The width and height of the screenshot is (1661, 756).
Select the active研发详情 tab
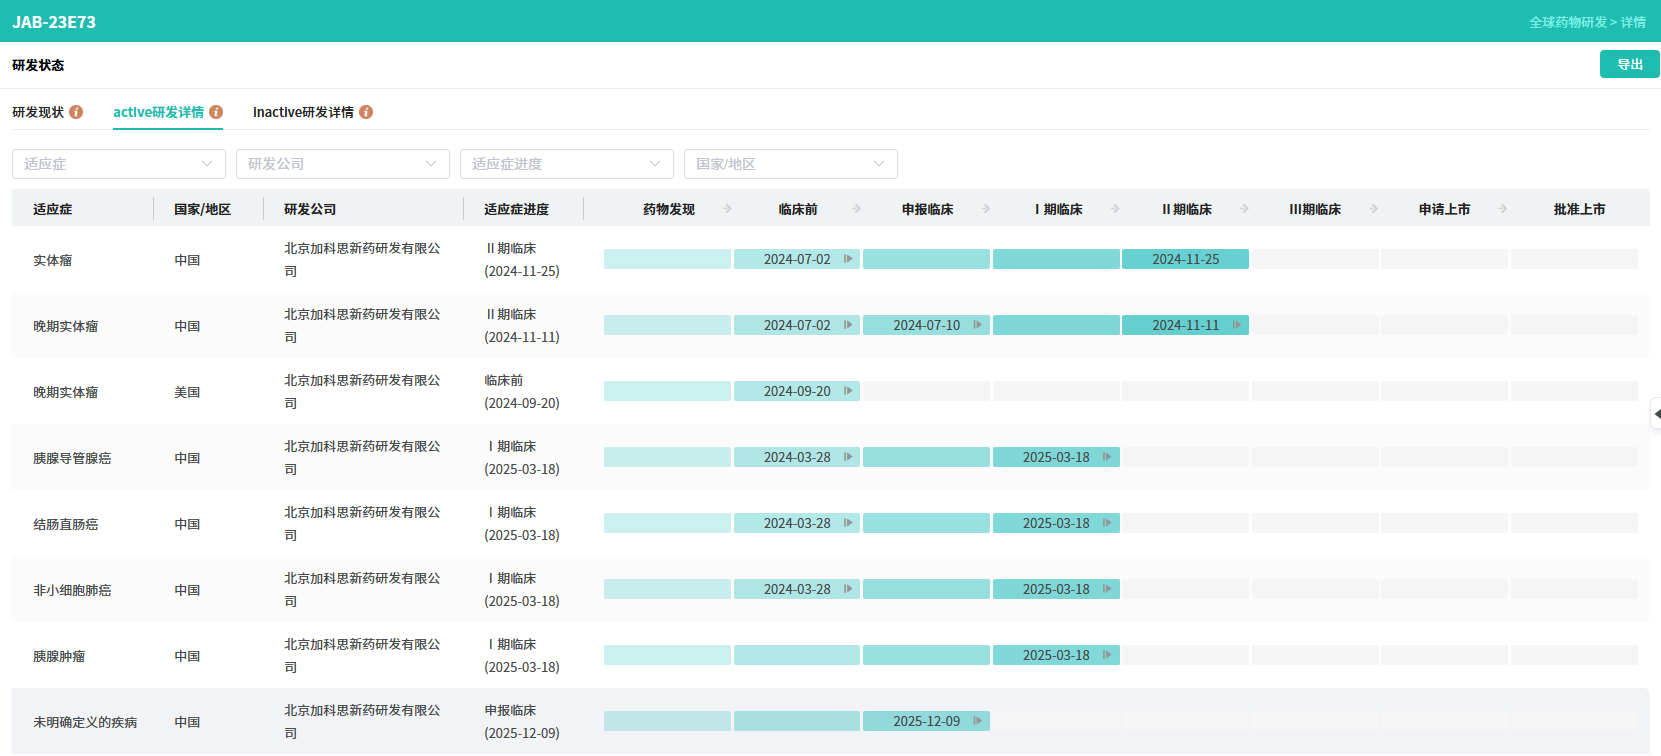tap(158, 112)
